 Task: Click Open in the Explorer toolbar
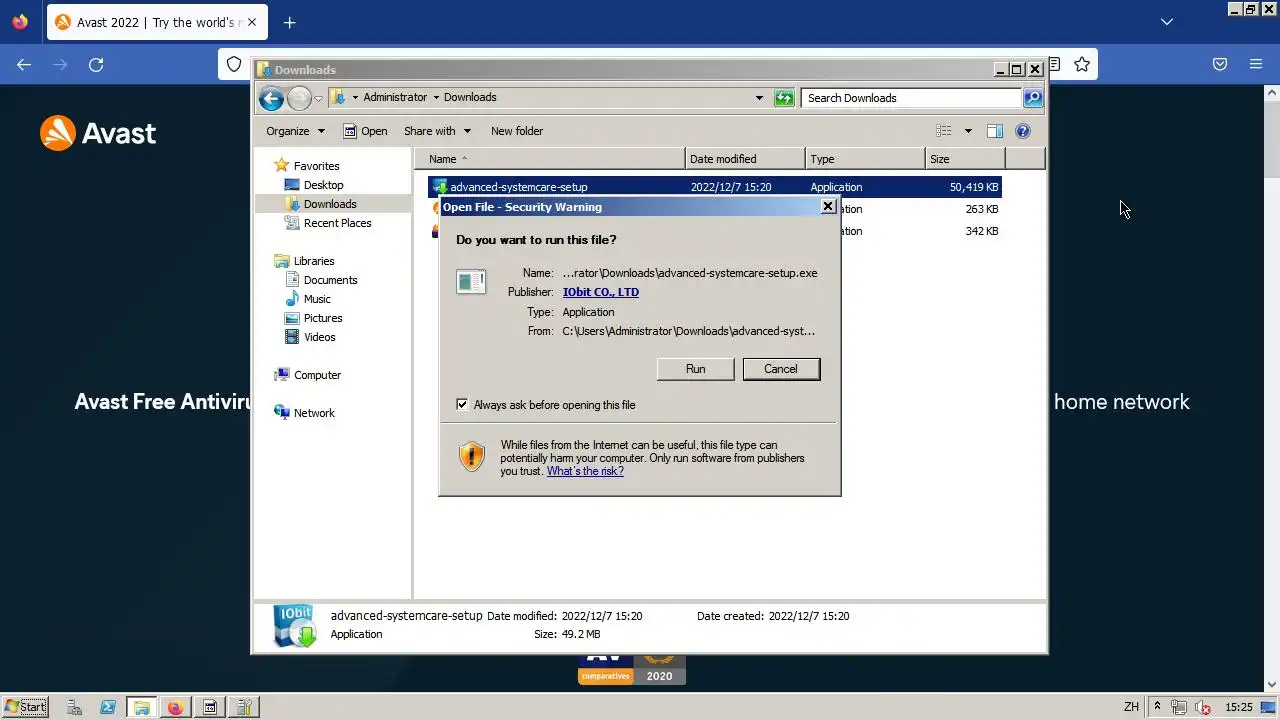pyautogui.click(x=365, y=131)
